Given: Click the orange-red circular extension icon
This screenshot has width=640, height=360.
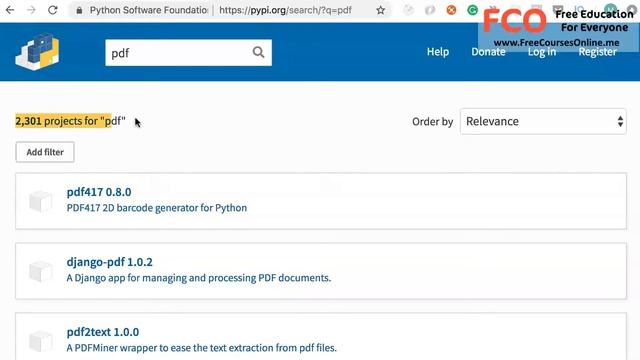Looking at the screenshot, I should [x=451, y=10].
